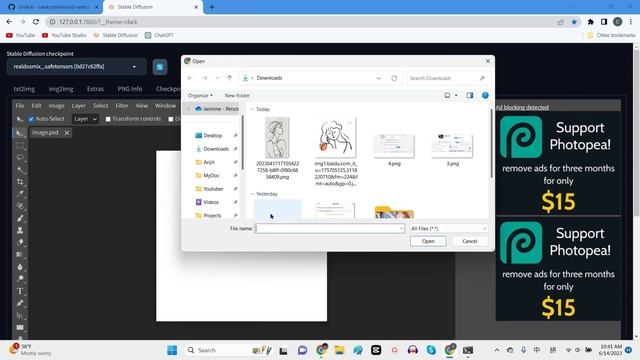The width and height of the screenshot is (640, 360).
Task: Switch to the txt2img tab
Action: (24, 89)
